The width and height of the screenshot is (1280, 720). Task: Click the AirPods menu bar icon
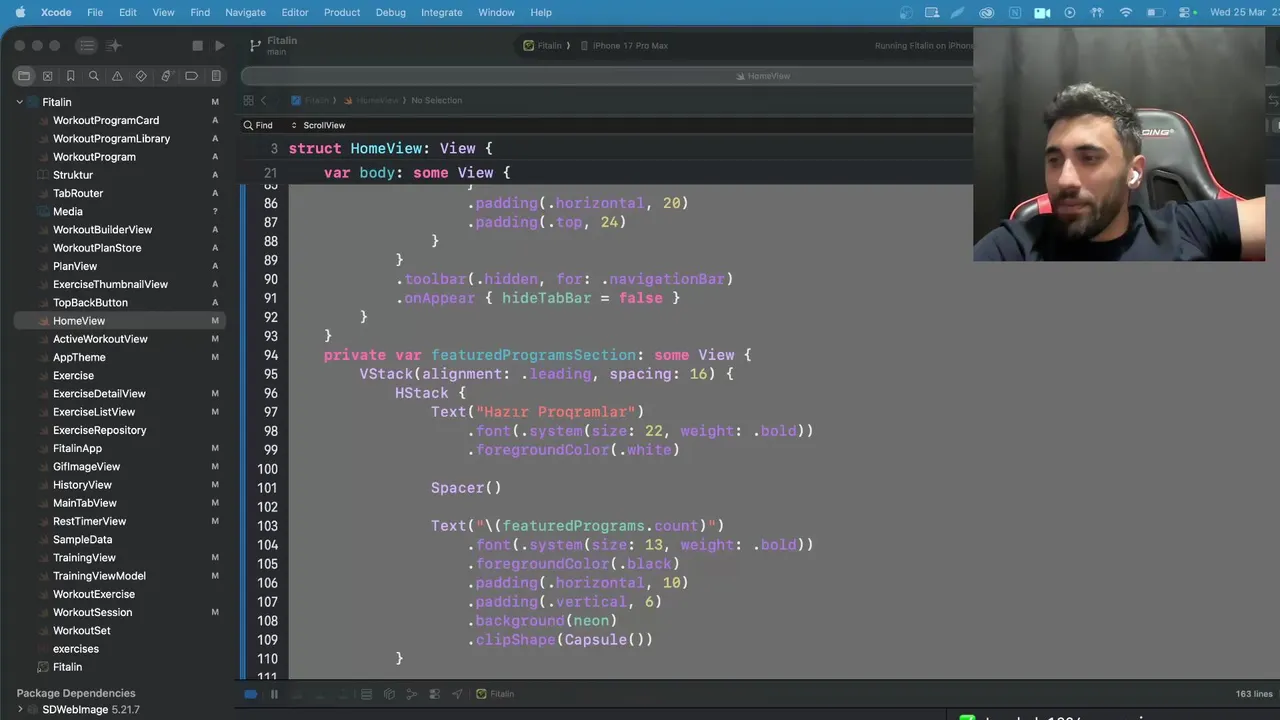pos(1097,12)
